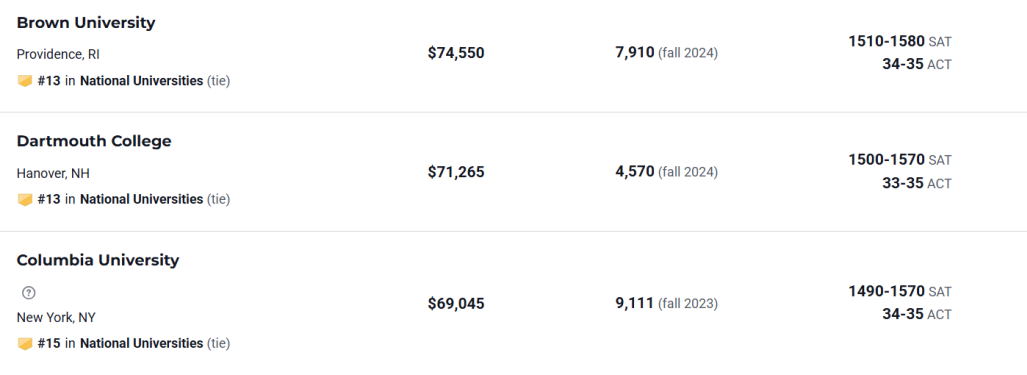Click Brown's 7,910 enrollment value

[635, 52]
